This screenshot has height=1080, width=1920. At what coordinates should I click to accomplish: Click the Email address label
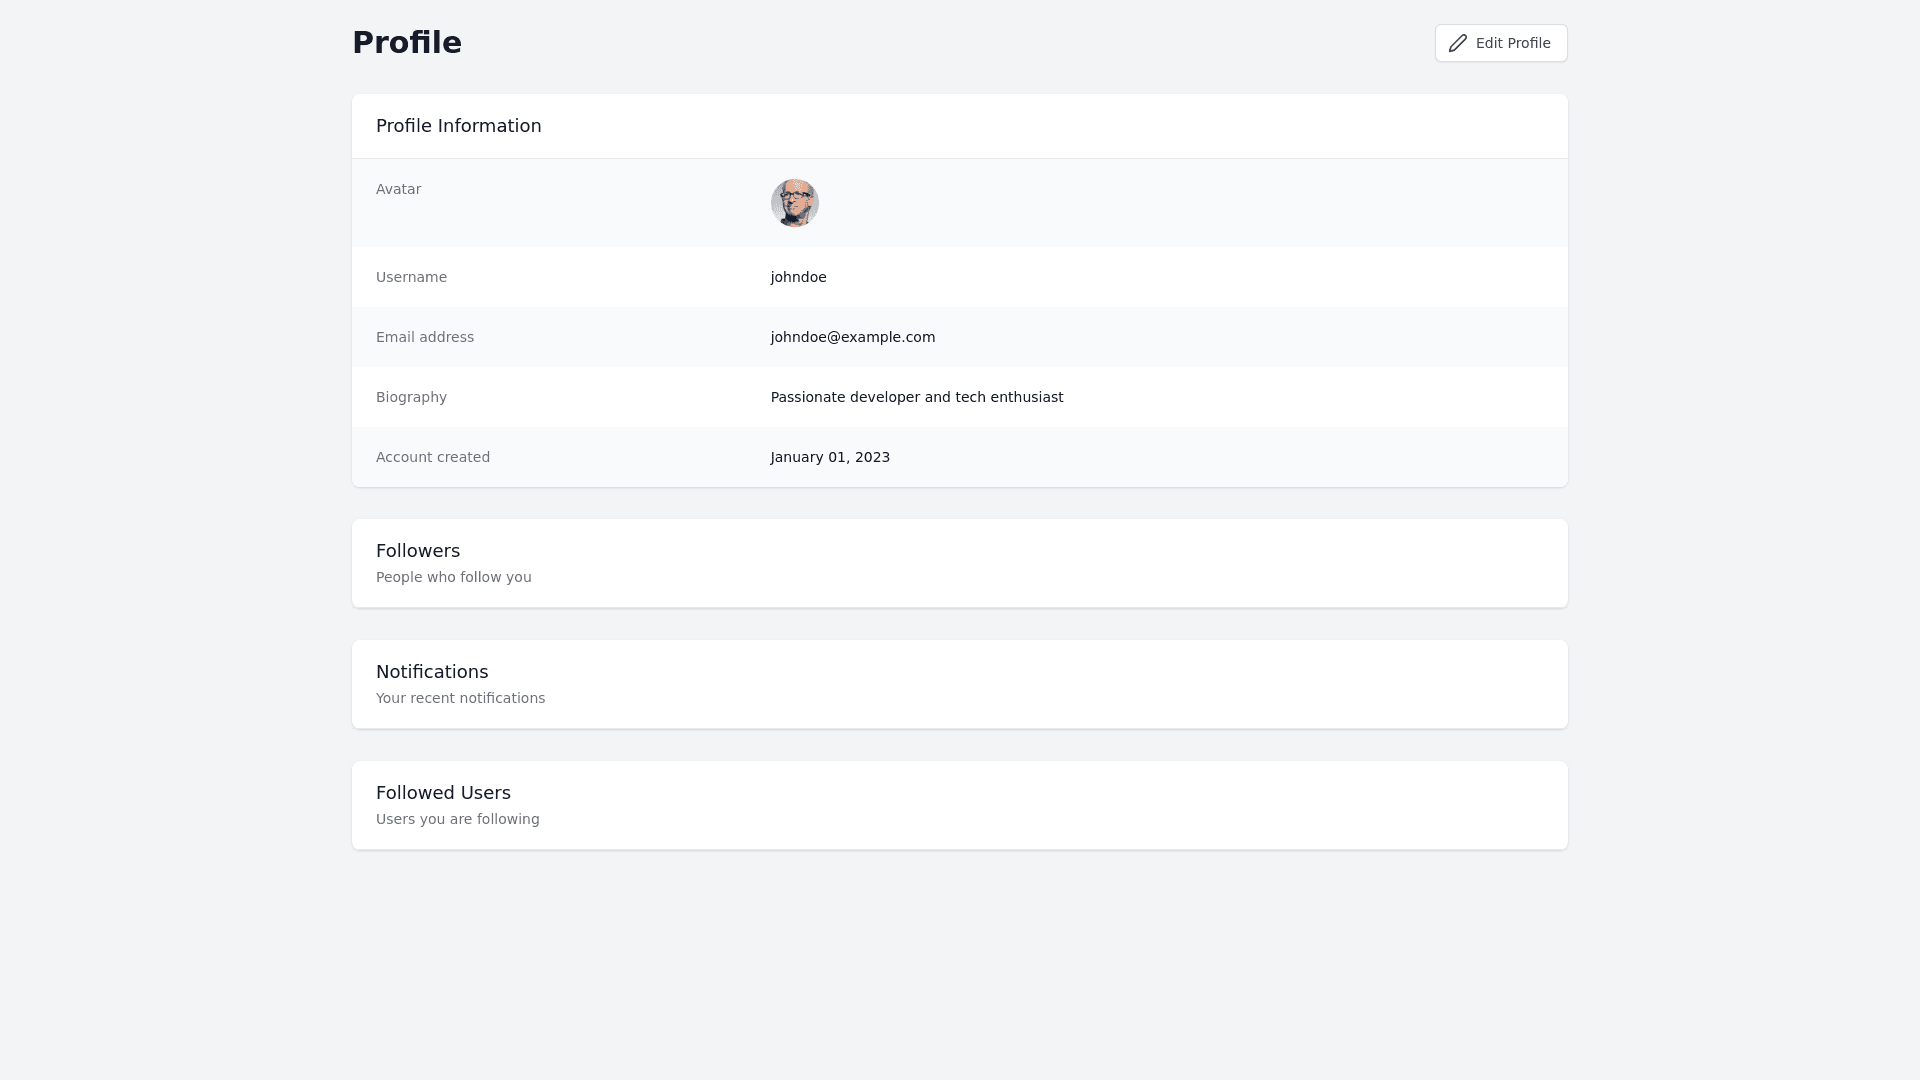pos(425,337)
